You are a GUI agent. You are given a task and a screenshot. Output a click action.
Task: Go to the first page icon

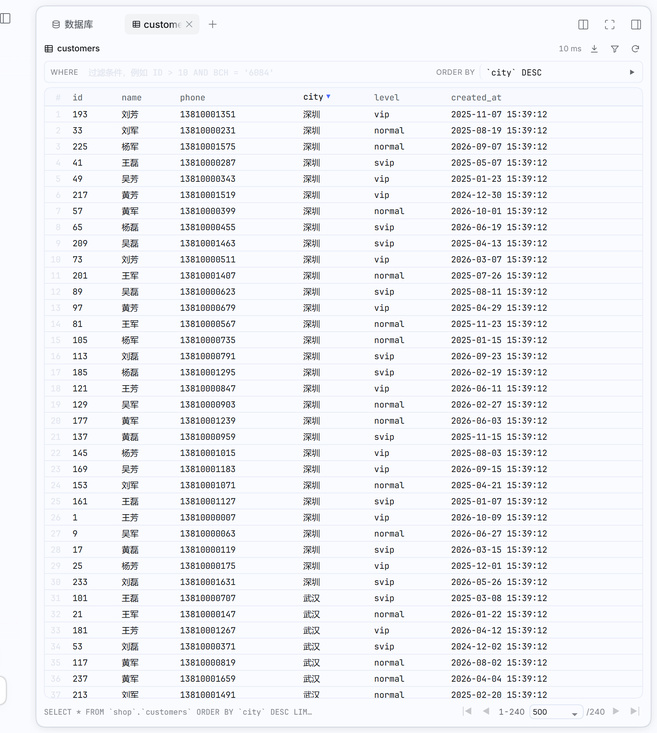466,711
